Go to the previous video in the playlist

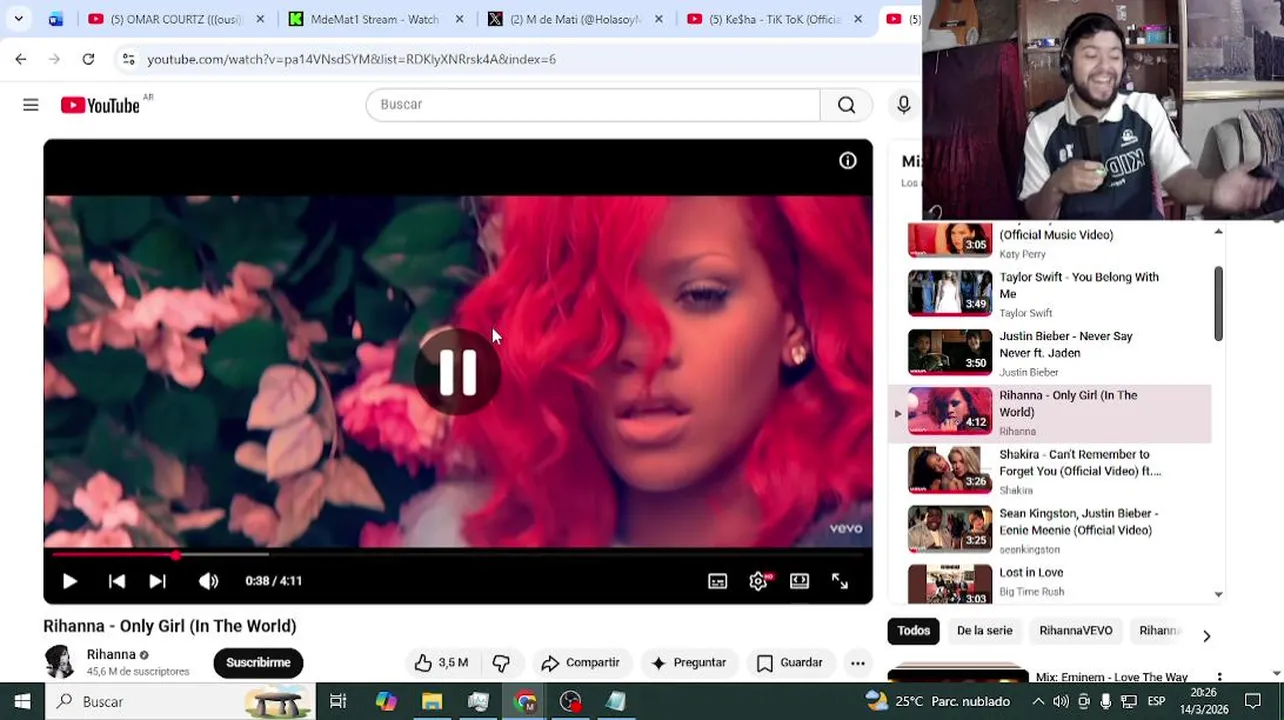click(x=117, y=581)
